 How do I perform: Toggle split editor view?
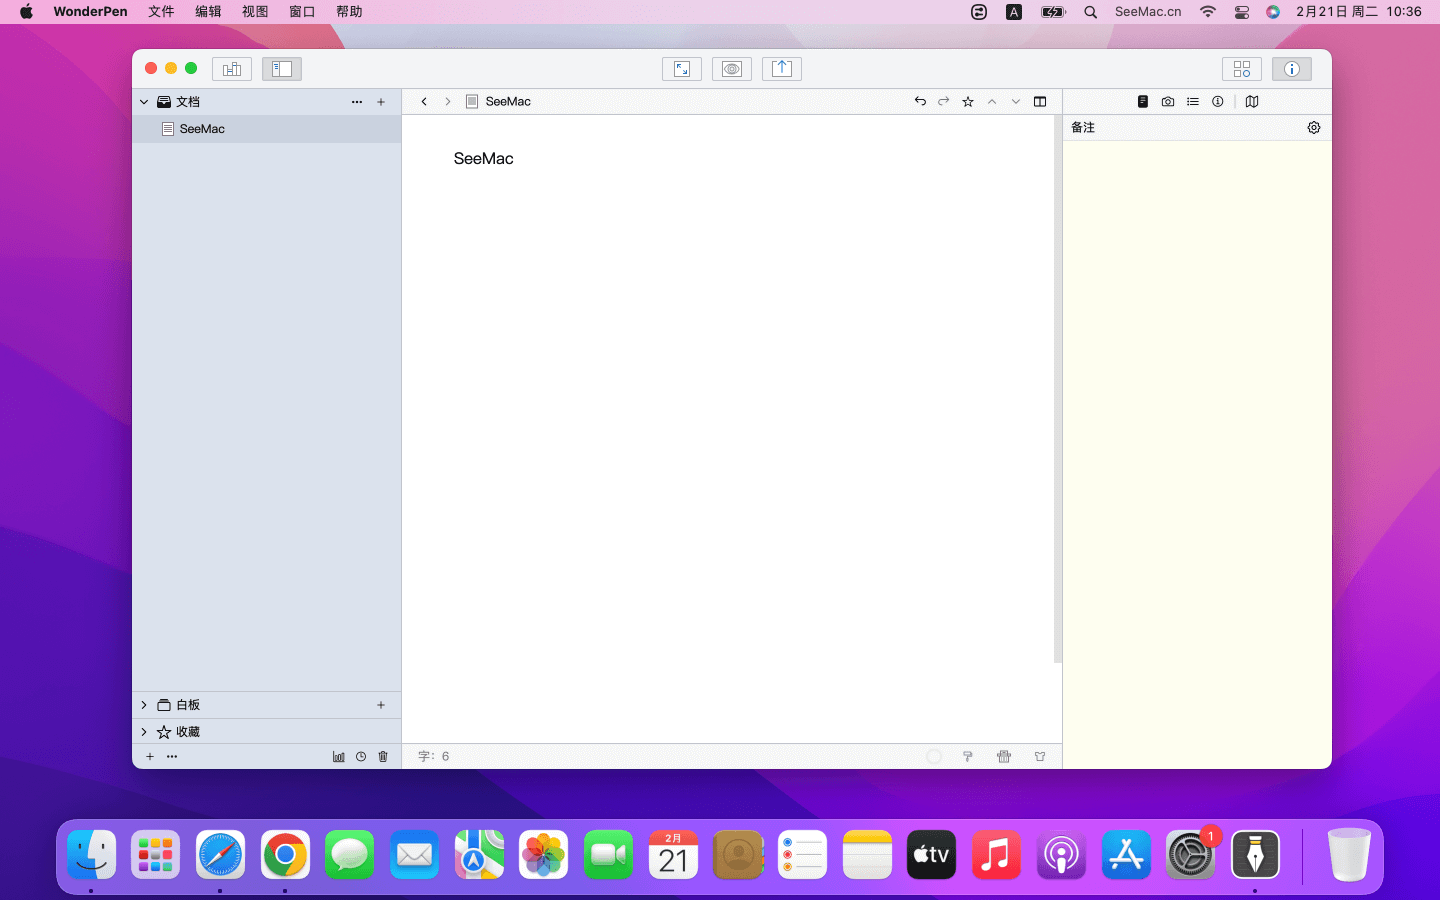(1040, 102)
